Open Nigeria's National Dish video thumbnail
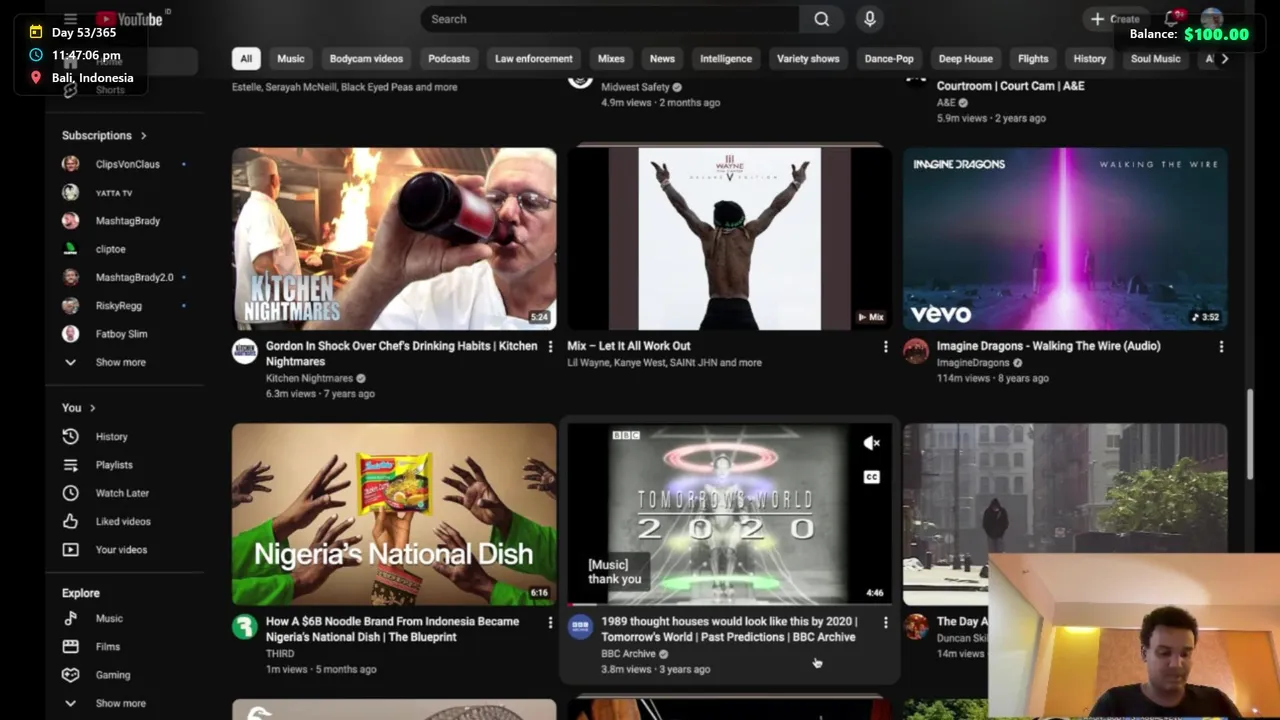The image size is (1280, 720). tap(394, 514)
